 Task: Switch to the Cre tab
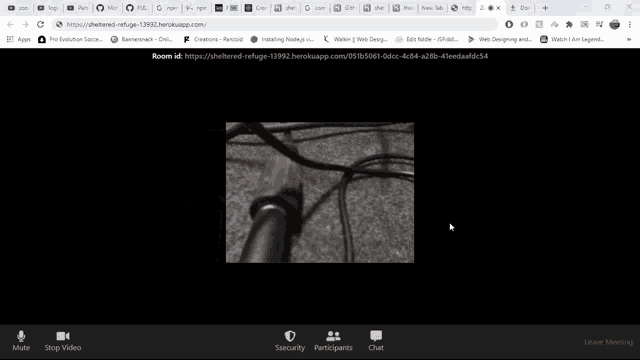click(256, 8)
